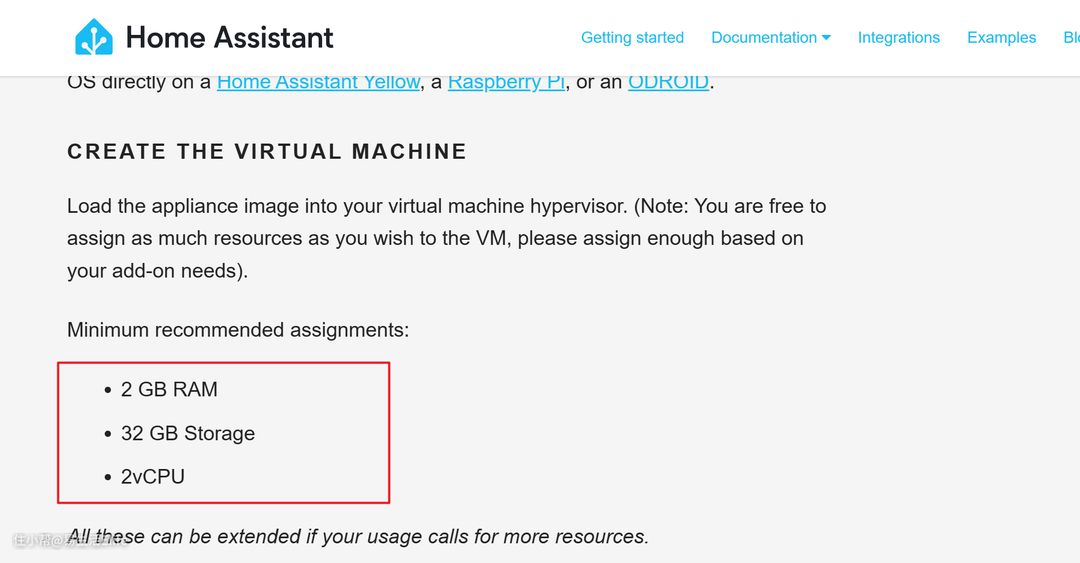Click the Home Assistant title text

[x=229, y=38]
